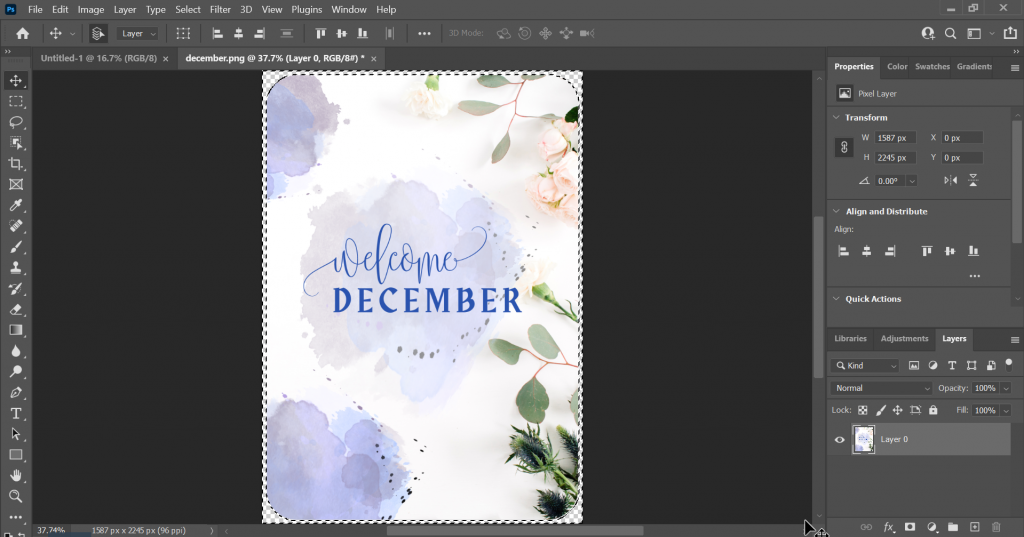This screenshot has height=537, width=1024.
Task: Toggle visibility of Layer 0
Action: tap(840, 440)
